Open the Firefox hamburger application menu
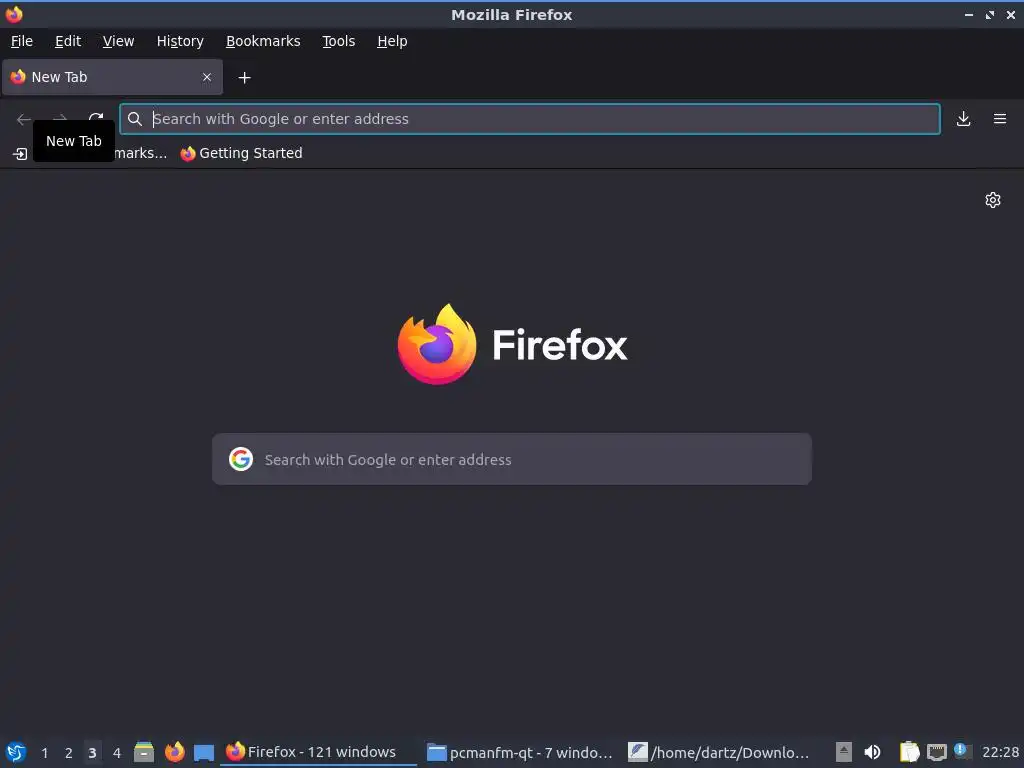 (1000, 119)
